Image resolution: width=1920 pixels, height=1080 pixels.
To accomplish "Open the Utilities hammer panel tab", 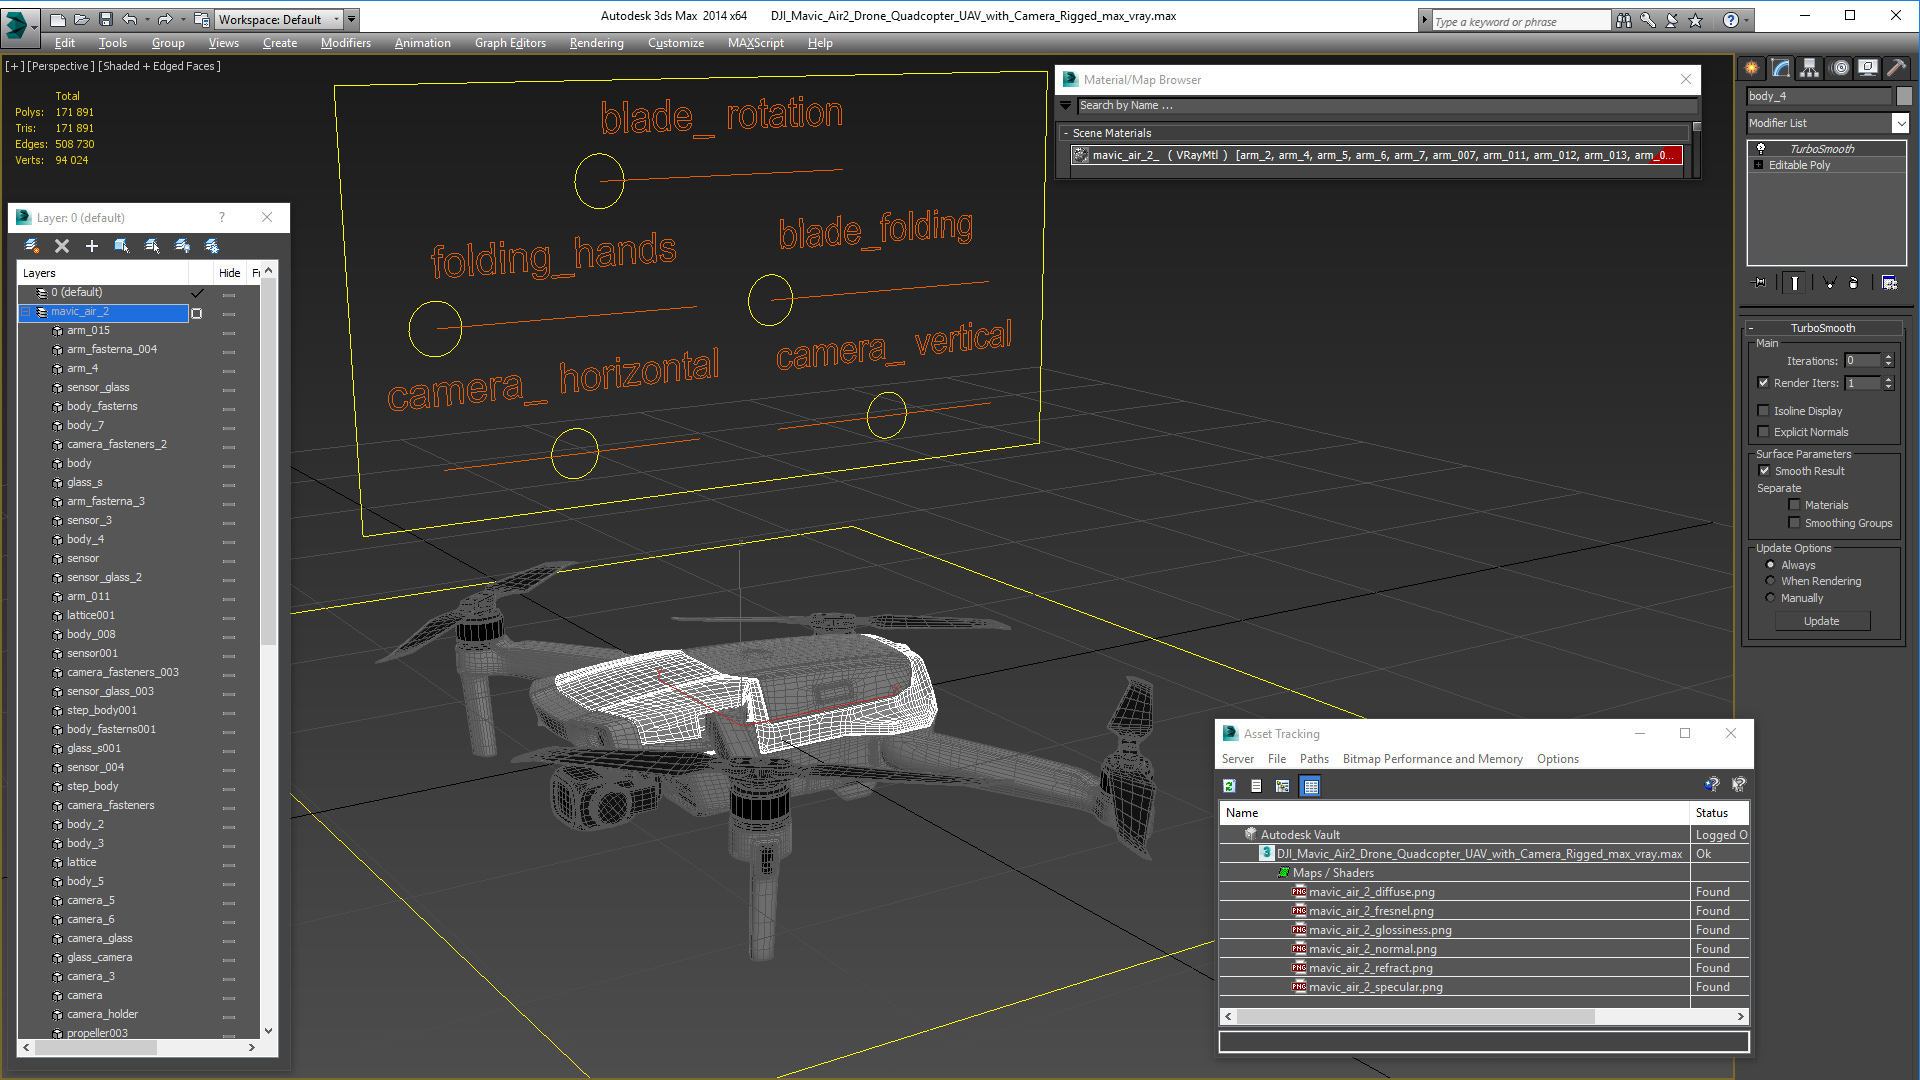I will pos(1896,68).
